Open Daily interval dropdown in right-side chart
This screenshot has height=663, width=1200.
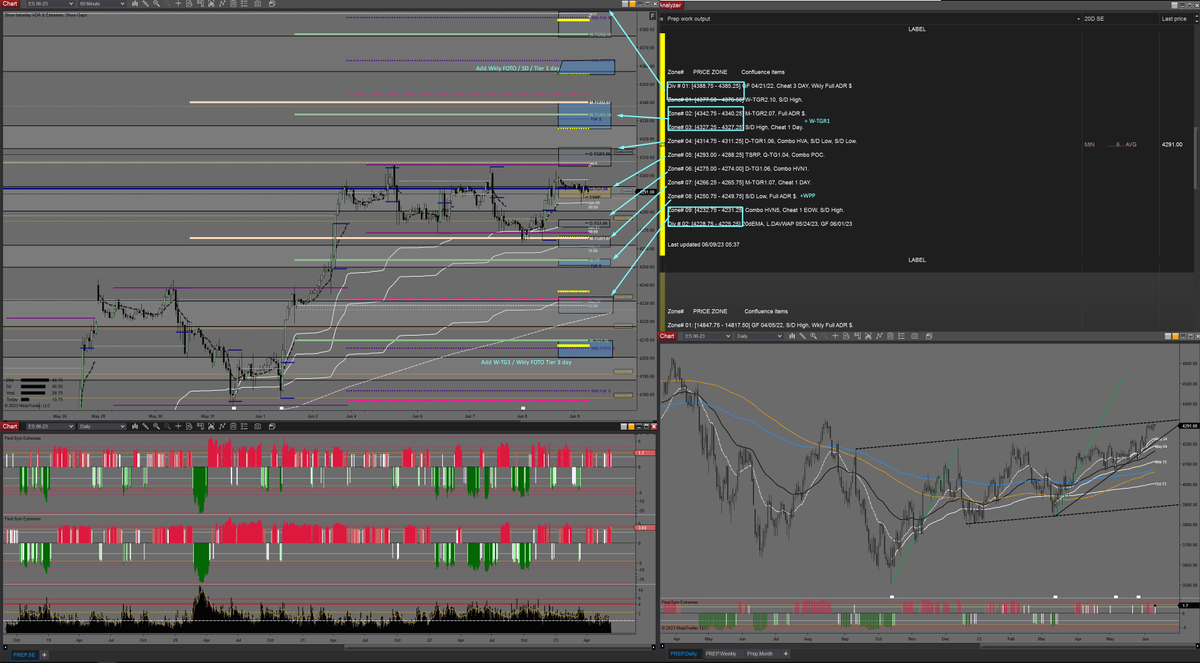[x=760, y=336]
